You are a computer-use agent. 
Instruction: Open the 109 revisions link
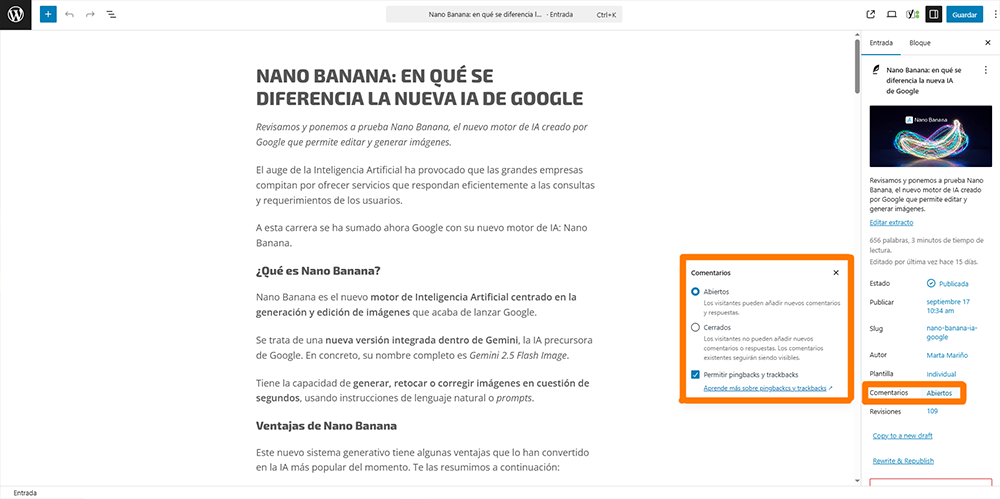pyautogui.click(x=932, y=412)
